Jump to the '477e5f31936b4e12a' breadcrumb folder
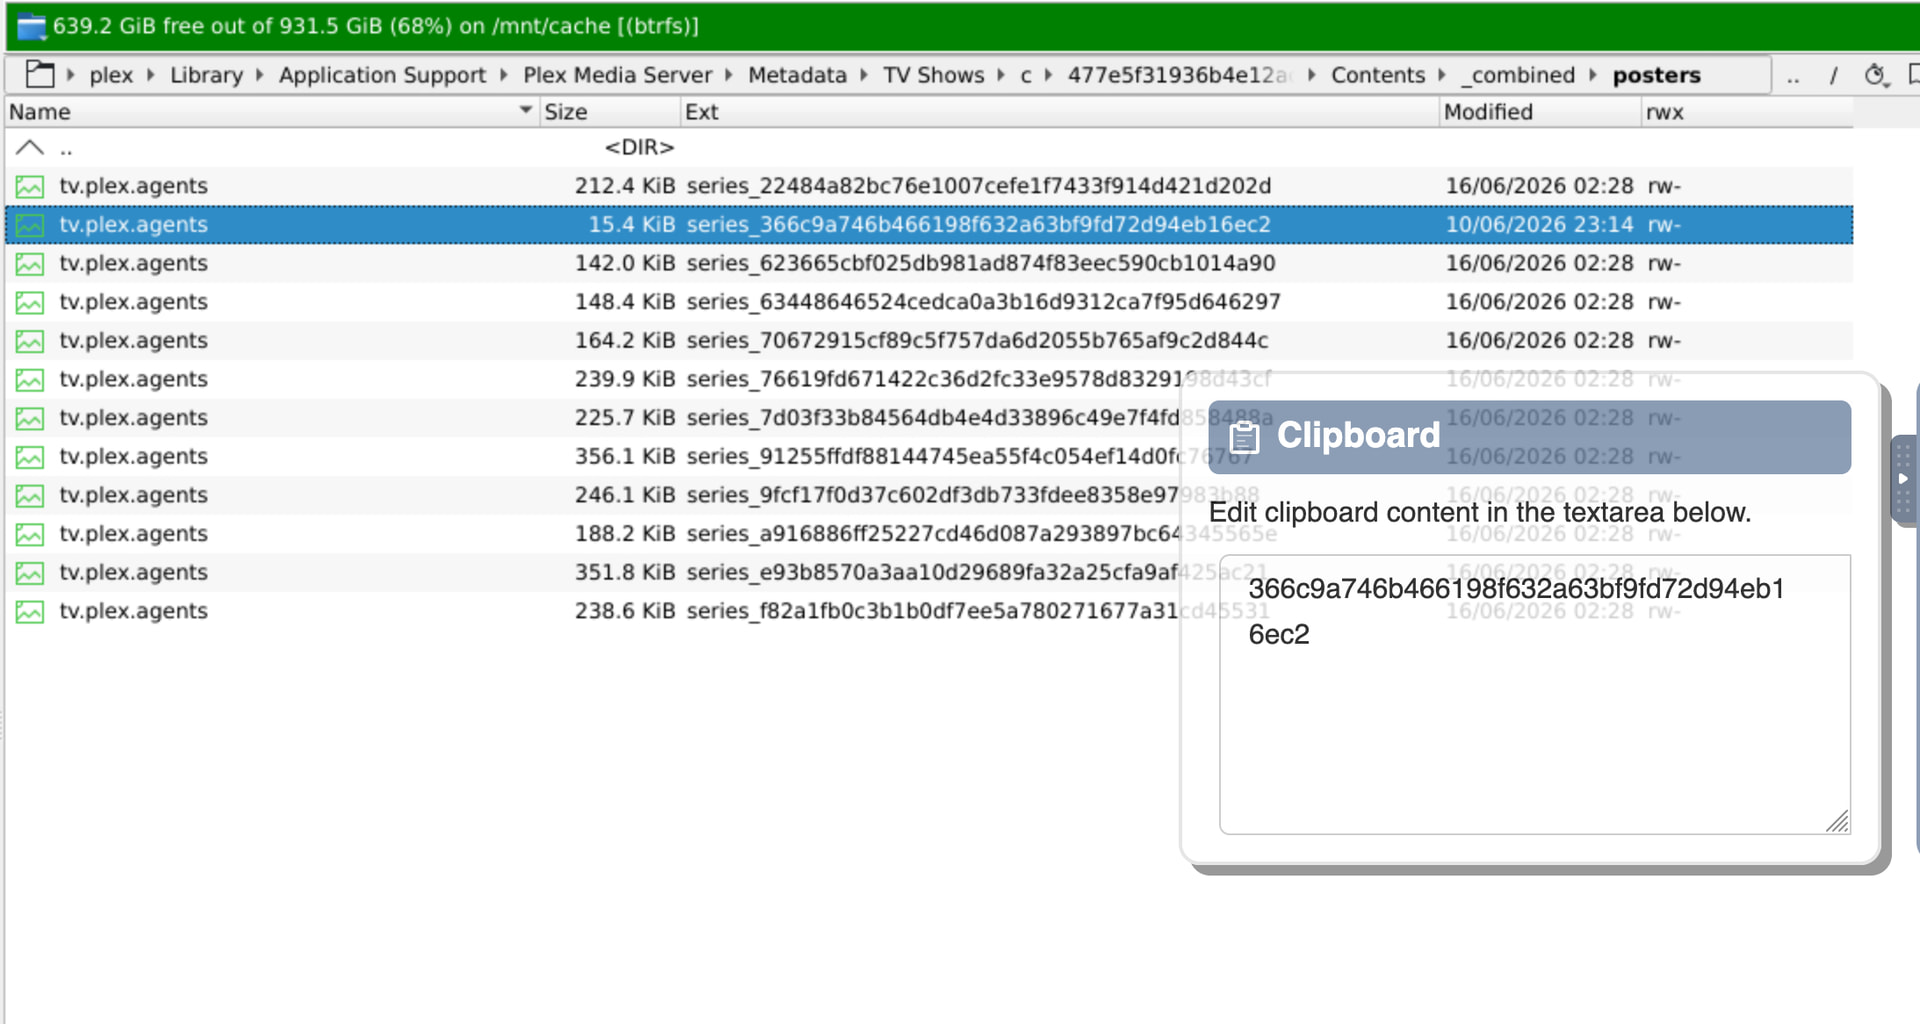The height and width of the screenshot is (1024, 1920). (1180, 76)
